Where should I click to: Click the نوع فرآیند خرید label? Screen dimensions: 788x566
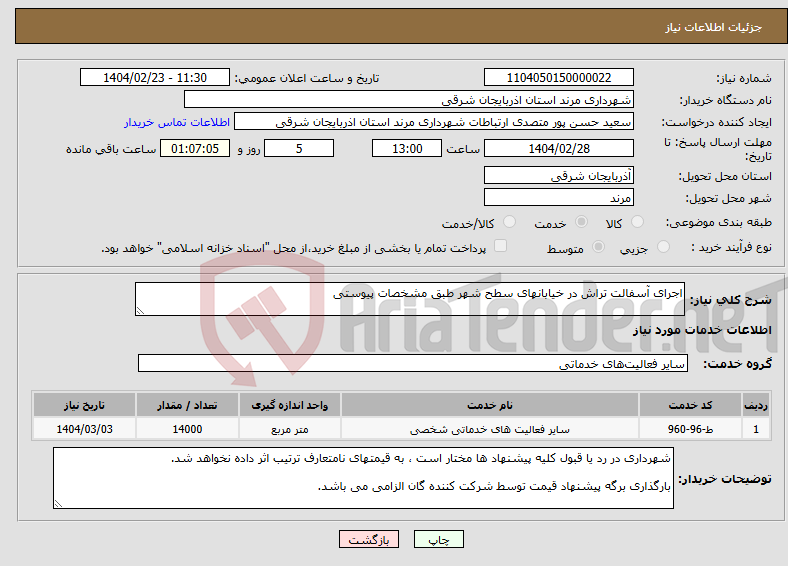point(732,247)
